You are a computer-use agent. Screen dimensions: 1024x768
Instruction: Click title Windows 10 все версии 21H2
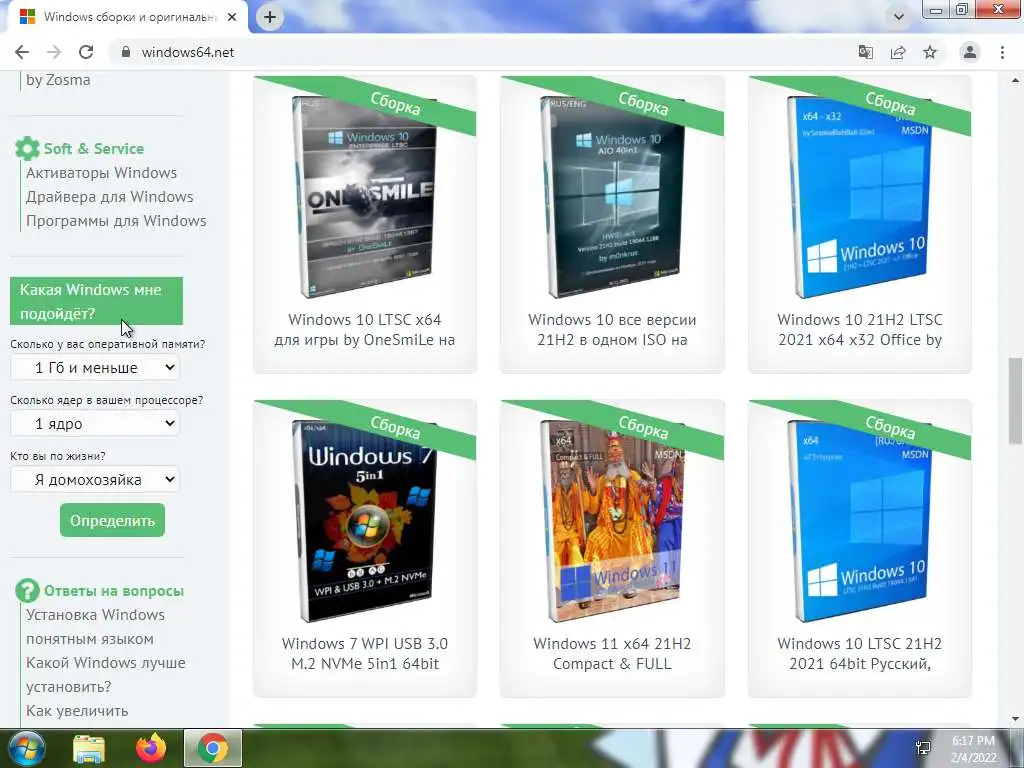click(x=612, y=330)
